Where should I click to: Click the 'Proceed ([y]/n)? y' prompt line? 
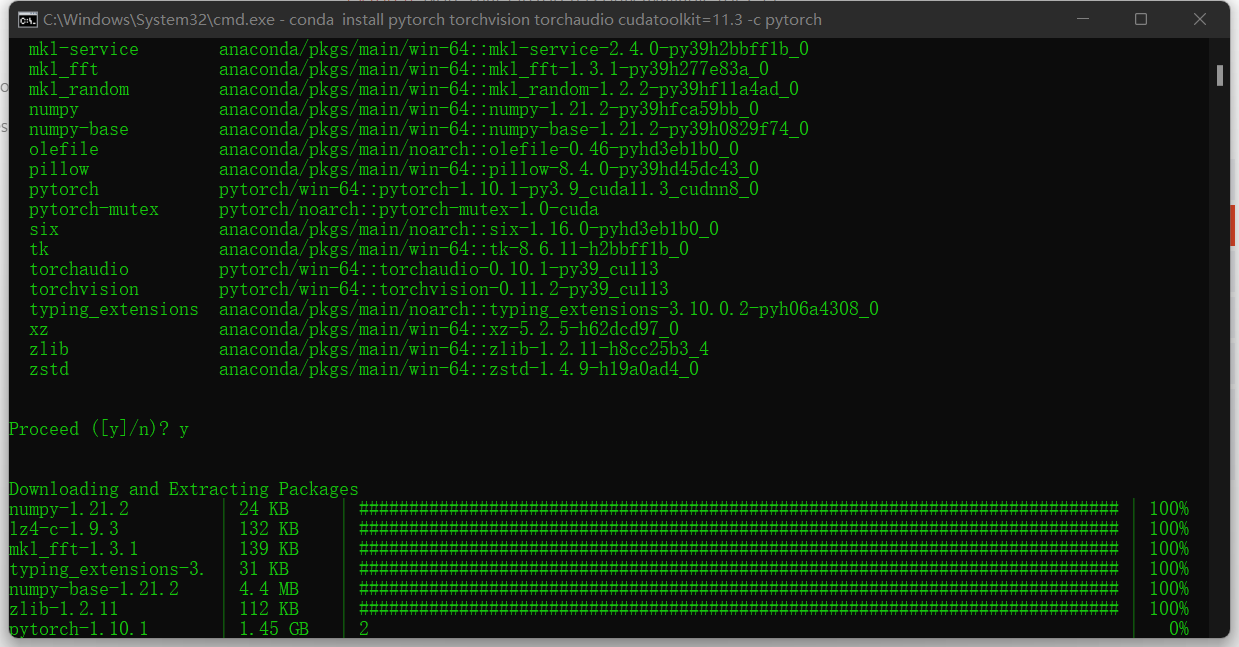(99, 429)
